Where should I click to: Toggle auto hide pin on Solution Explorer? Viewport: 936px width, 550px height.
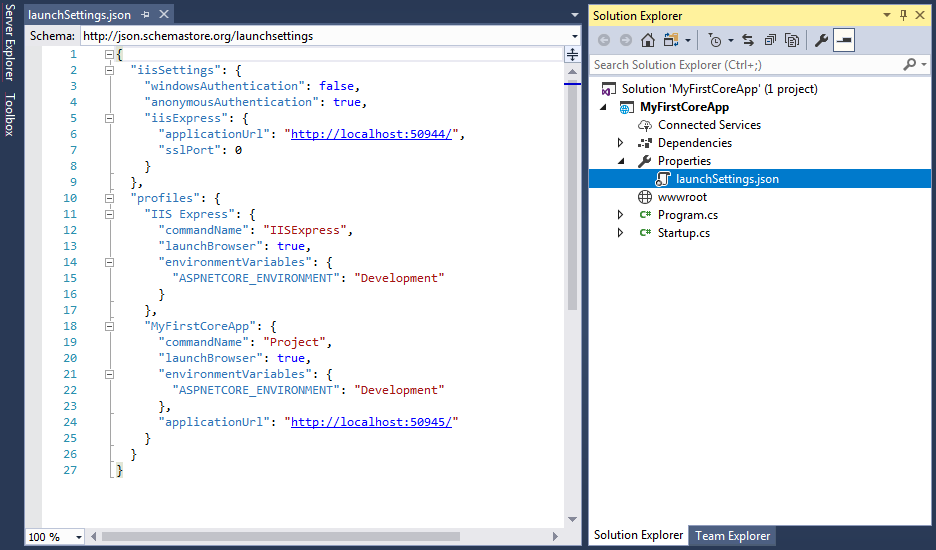(903, 15)
